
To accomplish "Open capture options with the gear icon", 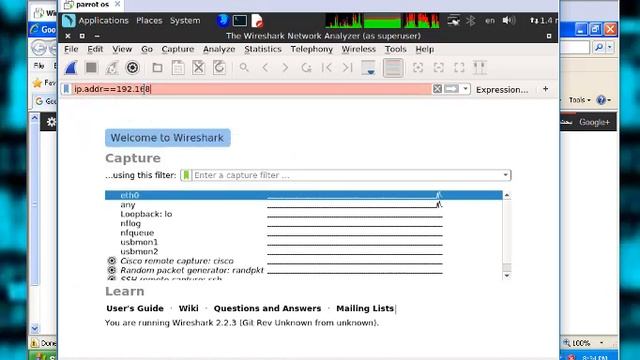I will click(x=132, y=68).
